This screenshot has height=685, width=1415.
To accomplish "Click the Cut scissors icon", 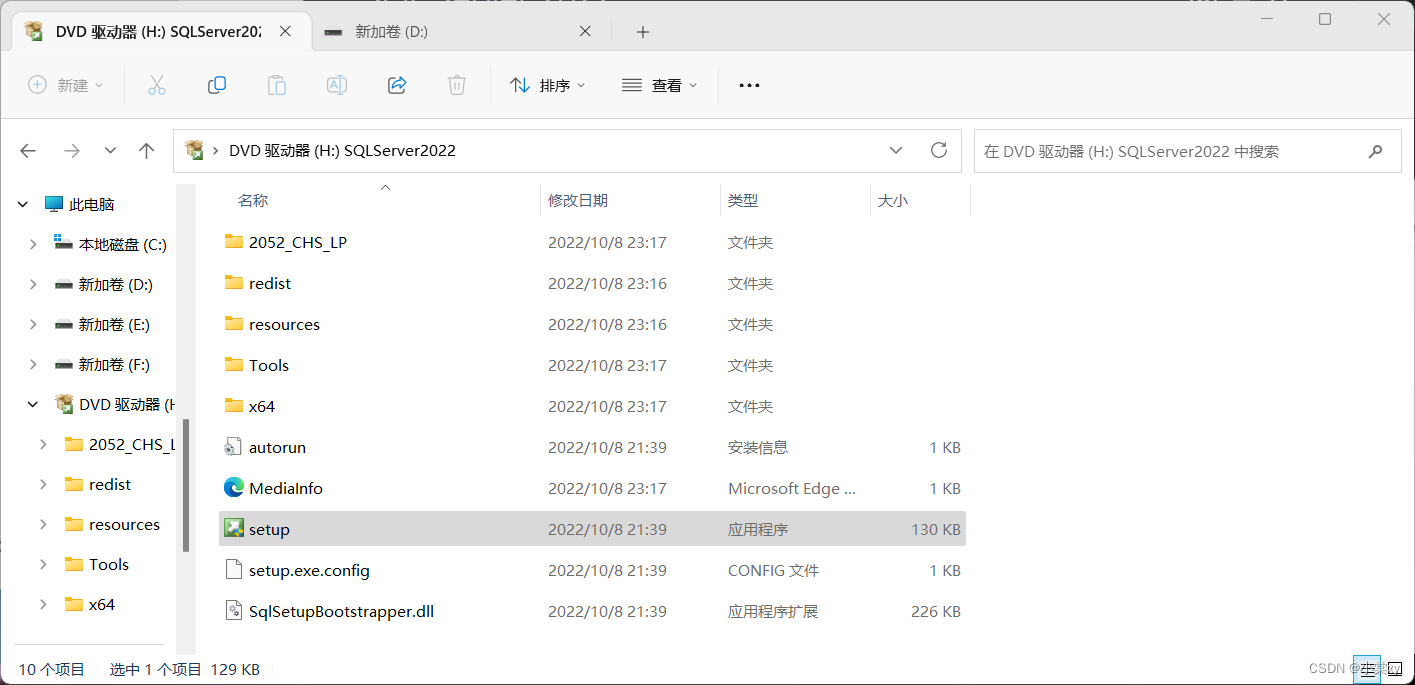I will pyautogui.click(x=157, y=86).
